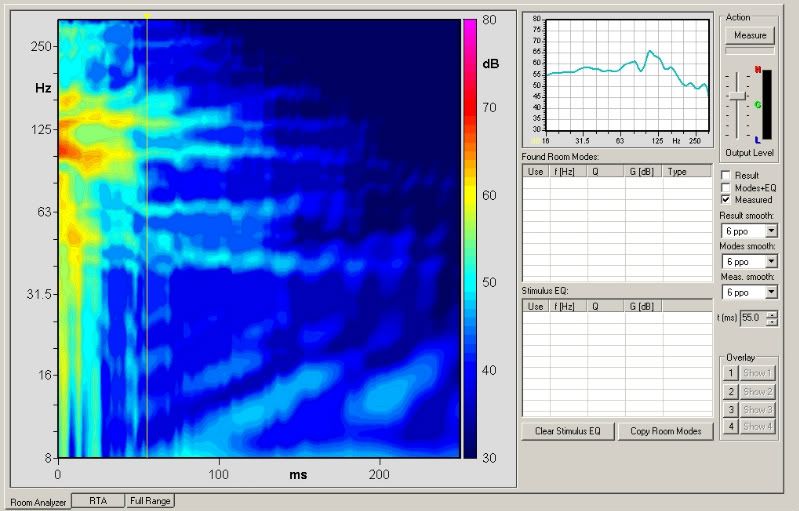Click the dB color scale bar

(x=469, y=238)
